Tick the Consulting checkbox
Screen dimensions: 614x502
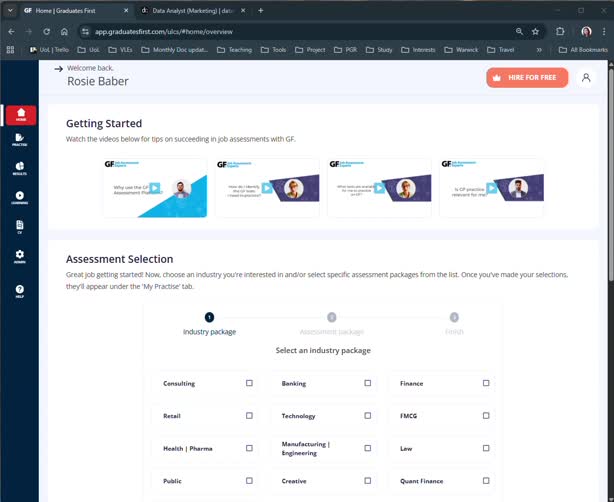[x=249, y=383]
